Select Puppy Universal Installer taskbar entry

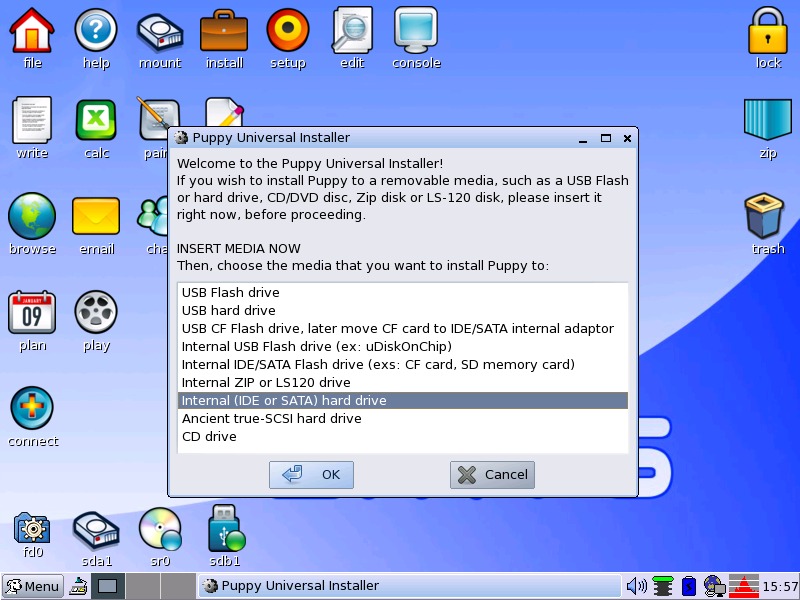(x=409, y=586)
